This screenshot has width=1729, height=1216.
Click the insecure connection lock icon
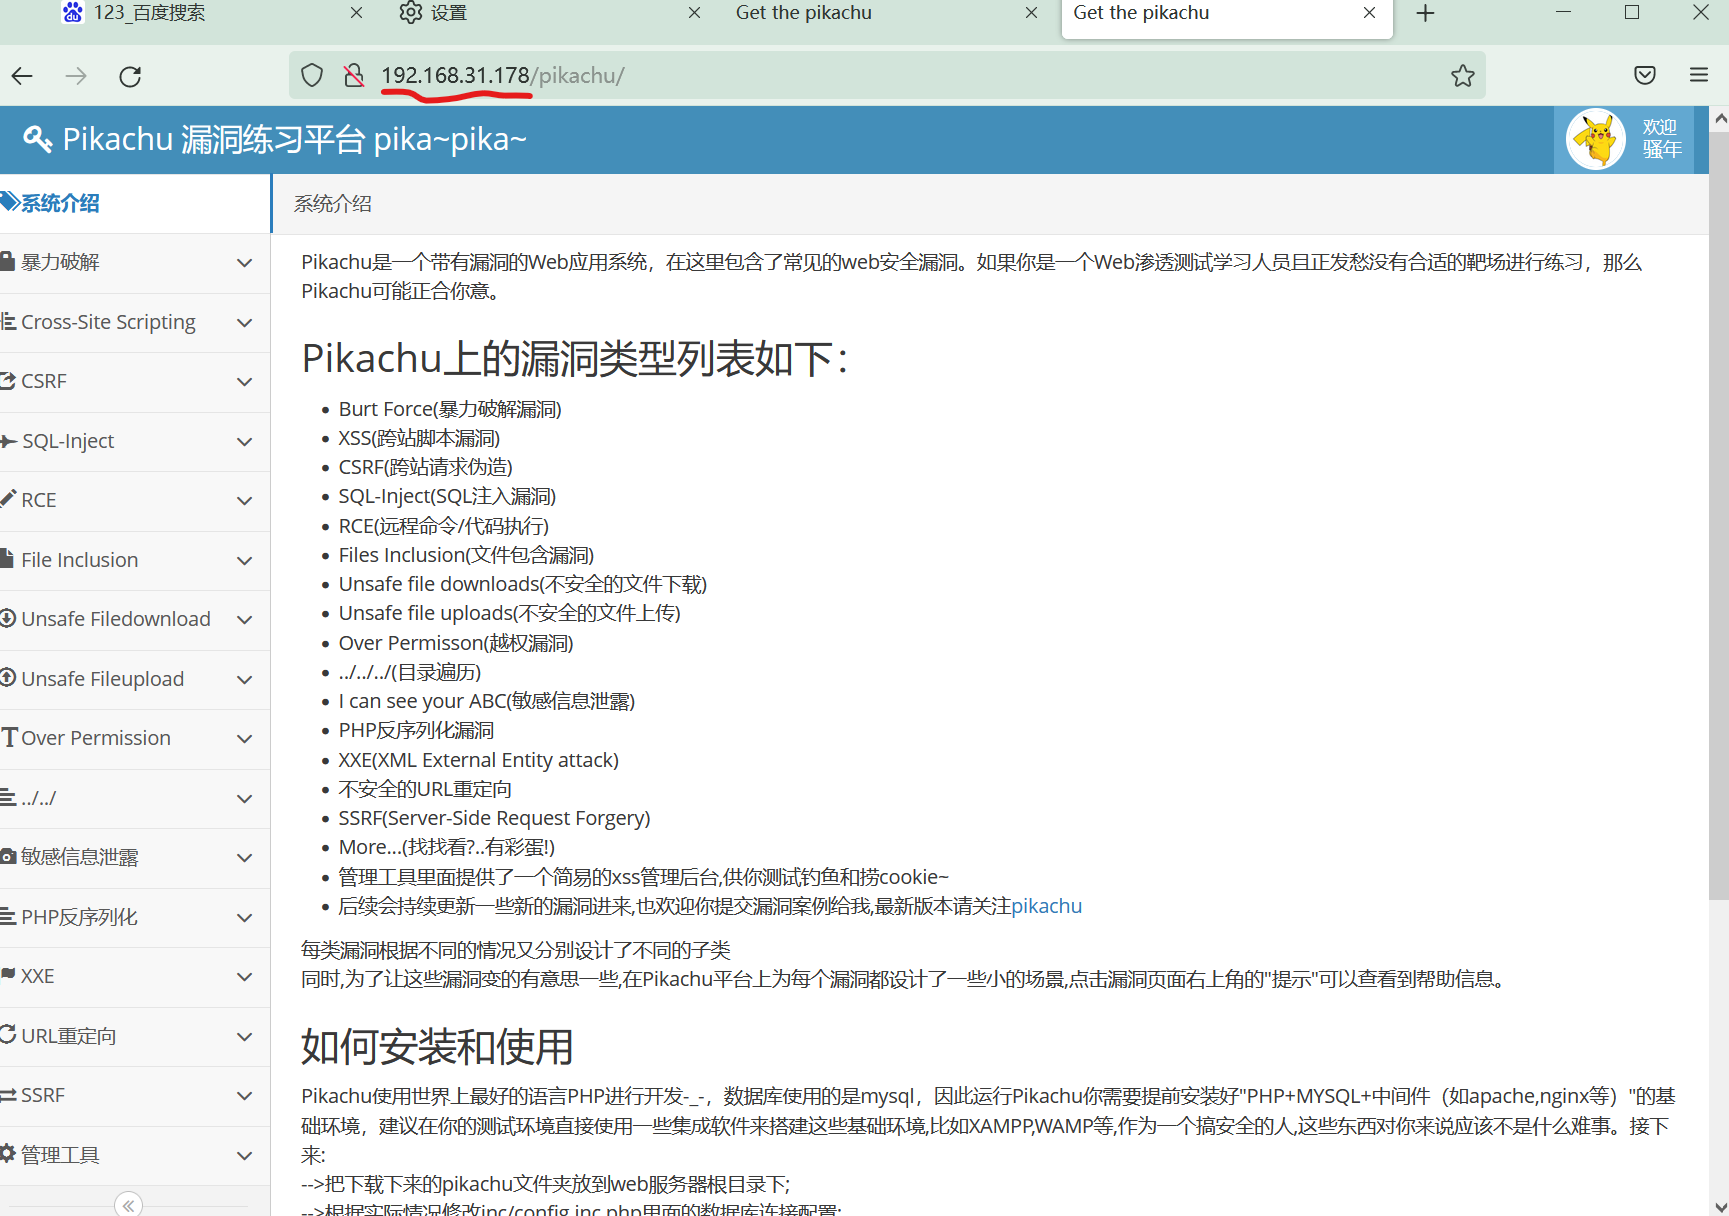354,75
